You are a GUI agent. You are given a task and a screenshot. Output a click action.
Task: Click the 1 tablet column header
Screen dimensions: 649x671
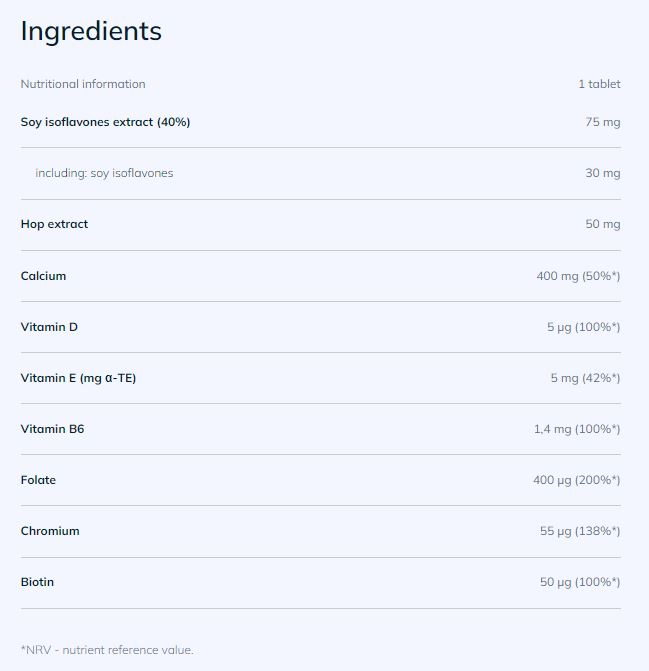tap(599, 84)
